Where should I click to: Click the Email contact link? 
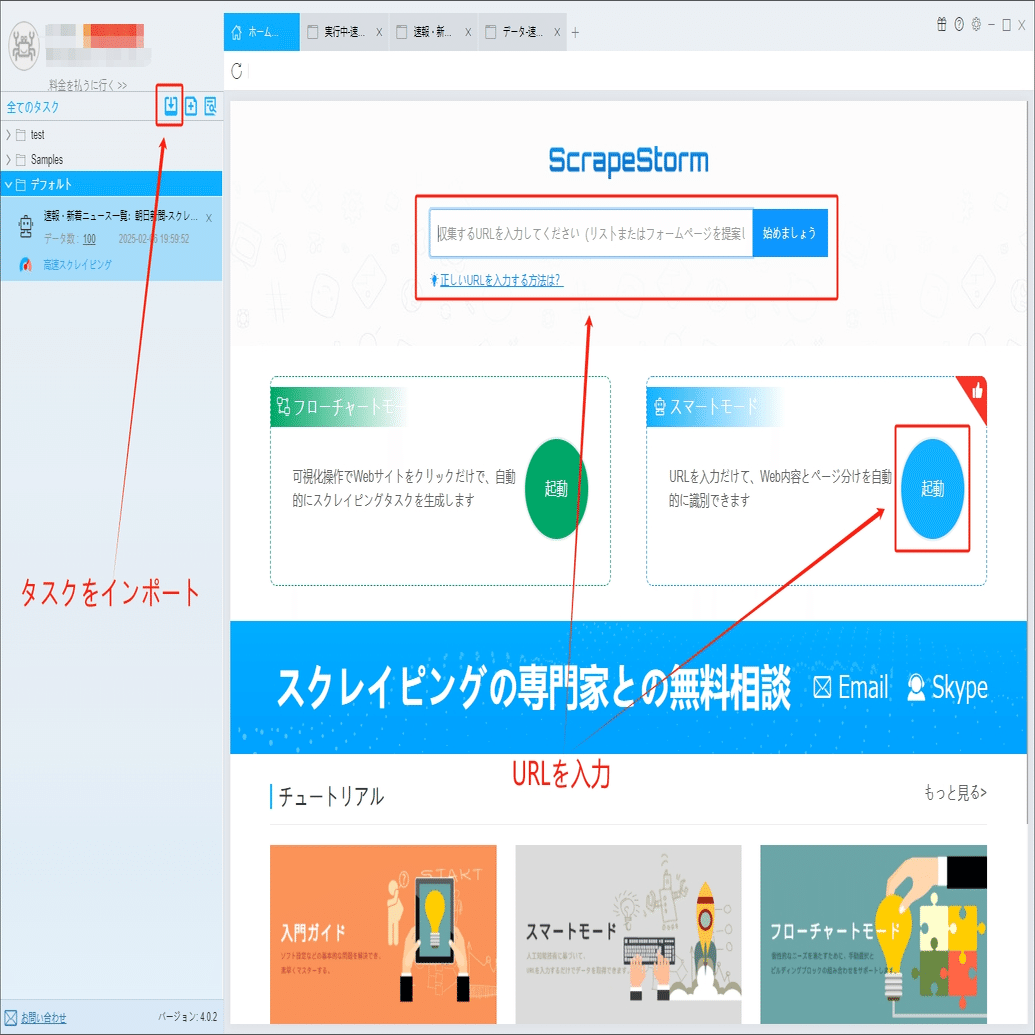(x=851, y=687)
